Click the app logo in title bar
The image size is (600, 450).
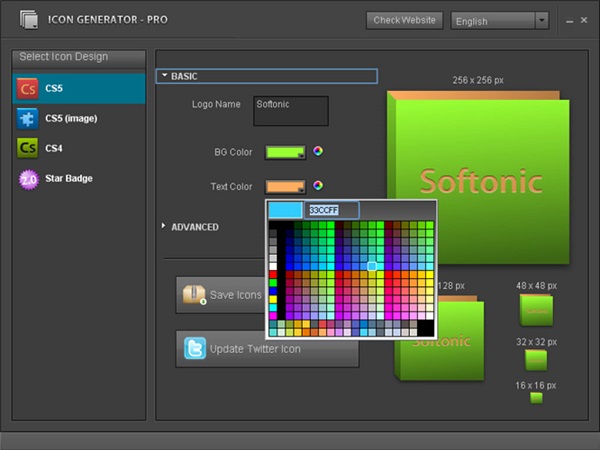pyautogui.click(x=29, y=20)
